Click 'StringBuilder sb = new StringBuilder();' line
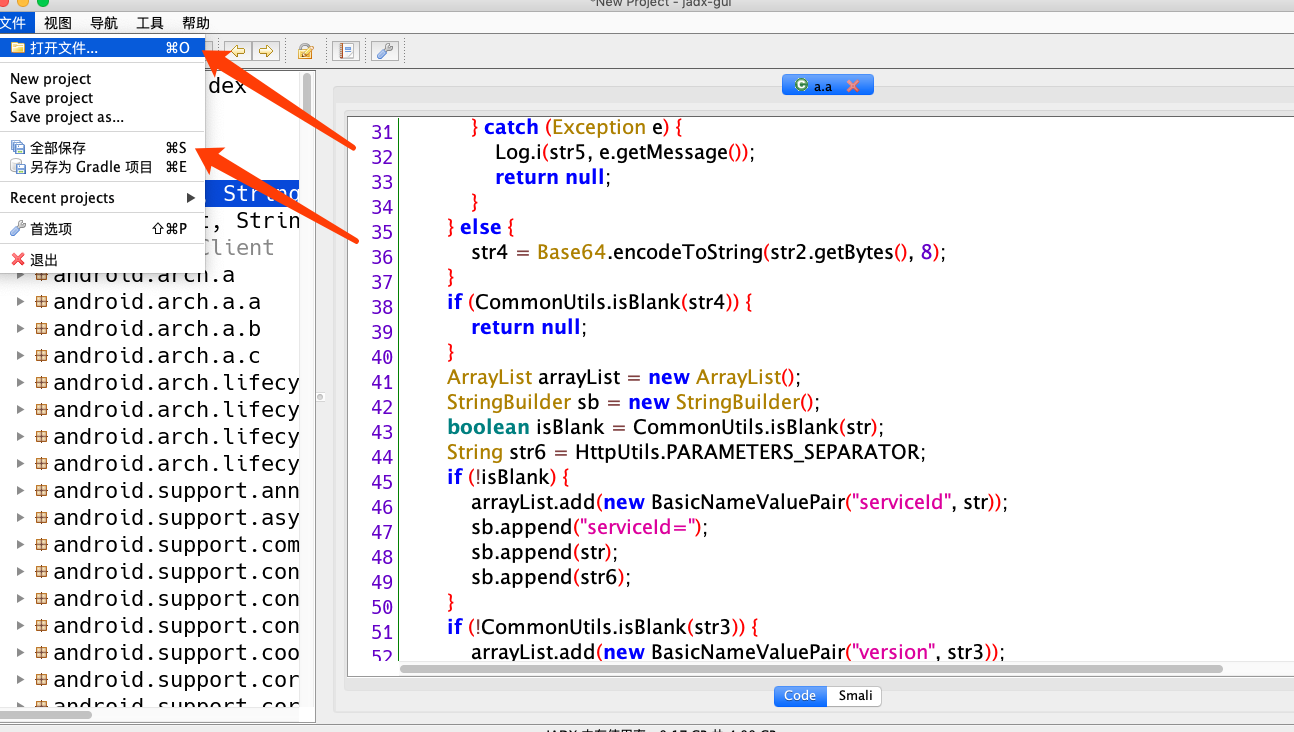Viewport: 1294px width, 732px height. 633,402
